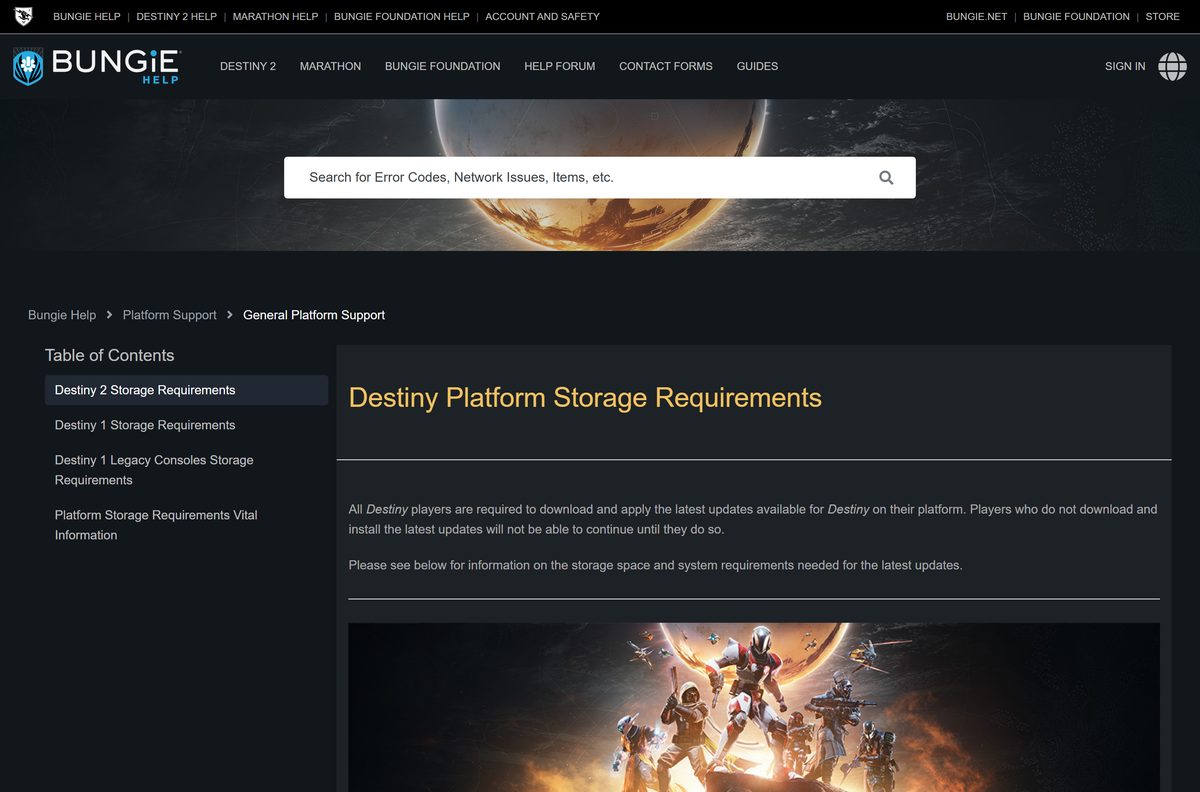The width and height of the screenshot is (1200, 792).
Task: Click the Destiny Guardians artwork image
Action: (x=754, y=707)
